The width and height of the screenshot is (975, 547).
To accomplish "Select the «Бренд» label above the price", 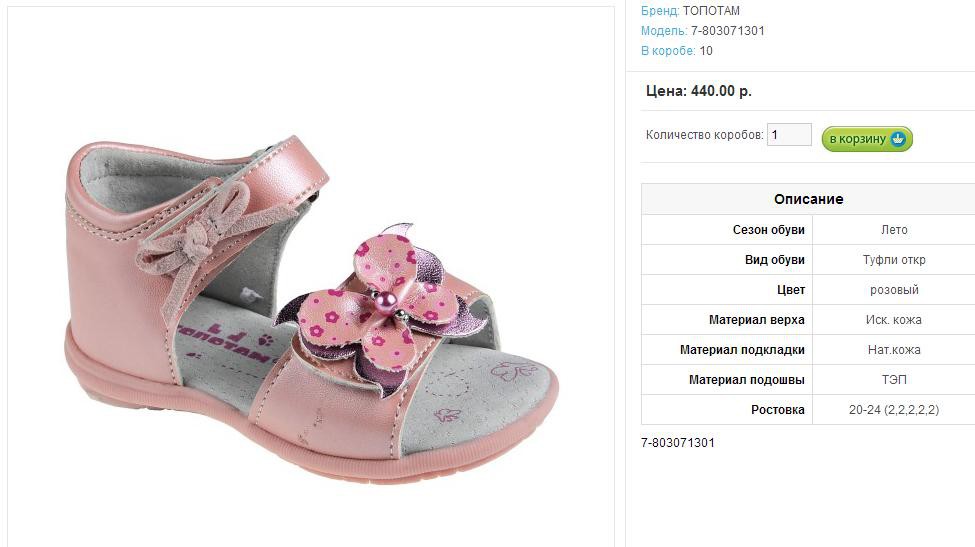I will coord(659,11).
